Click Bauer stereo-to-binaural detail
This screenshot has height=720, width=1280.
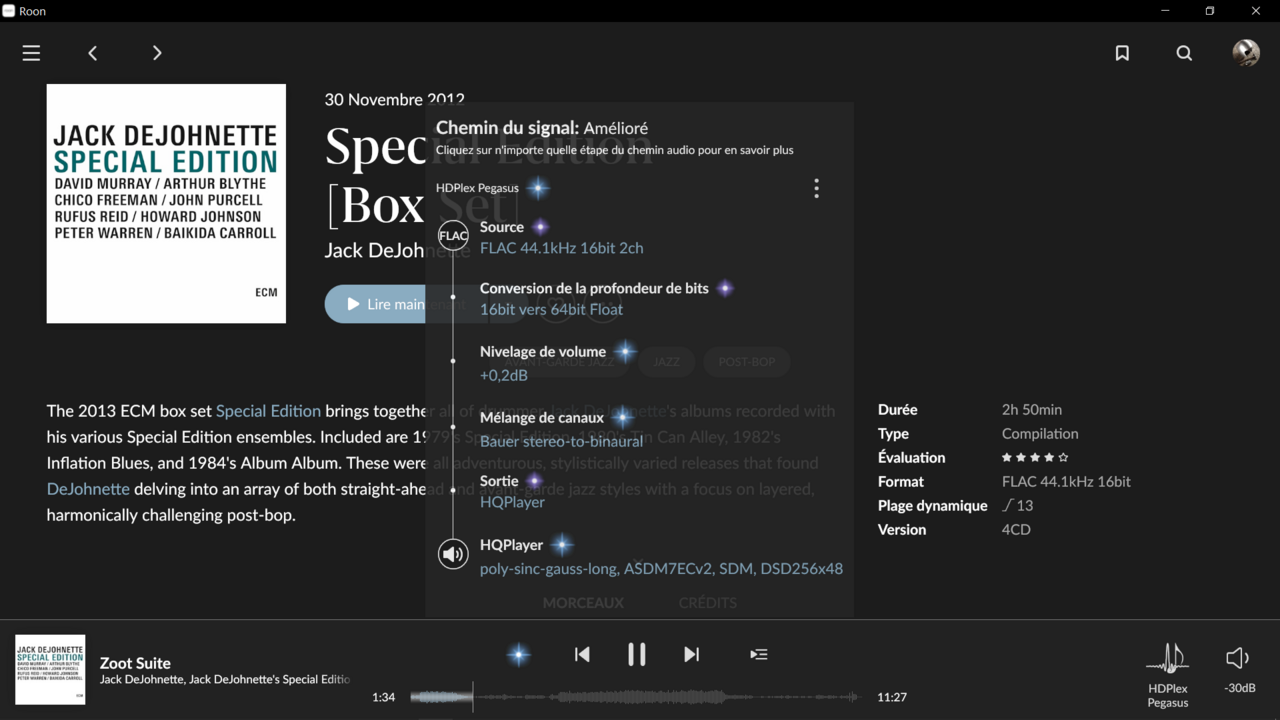(561, 441)
